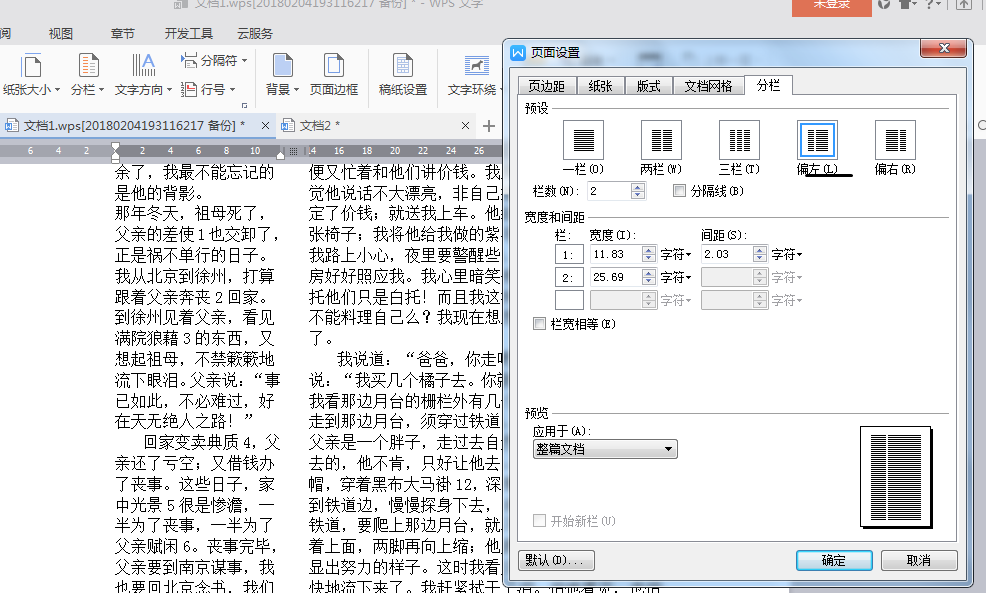Click the WPS logo in dialog title
This screenshot has width=986, height=593.
(518, 52)
